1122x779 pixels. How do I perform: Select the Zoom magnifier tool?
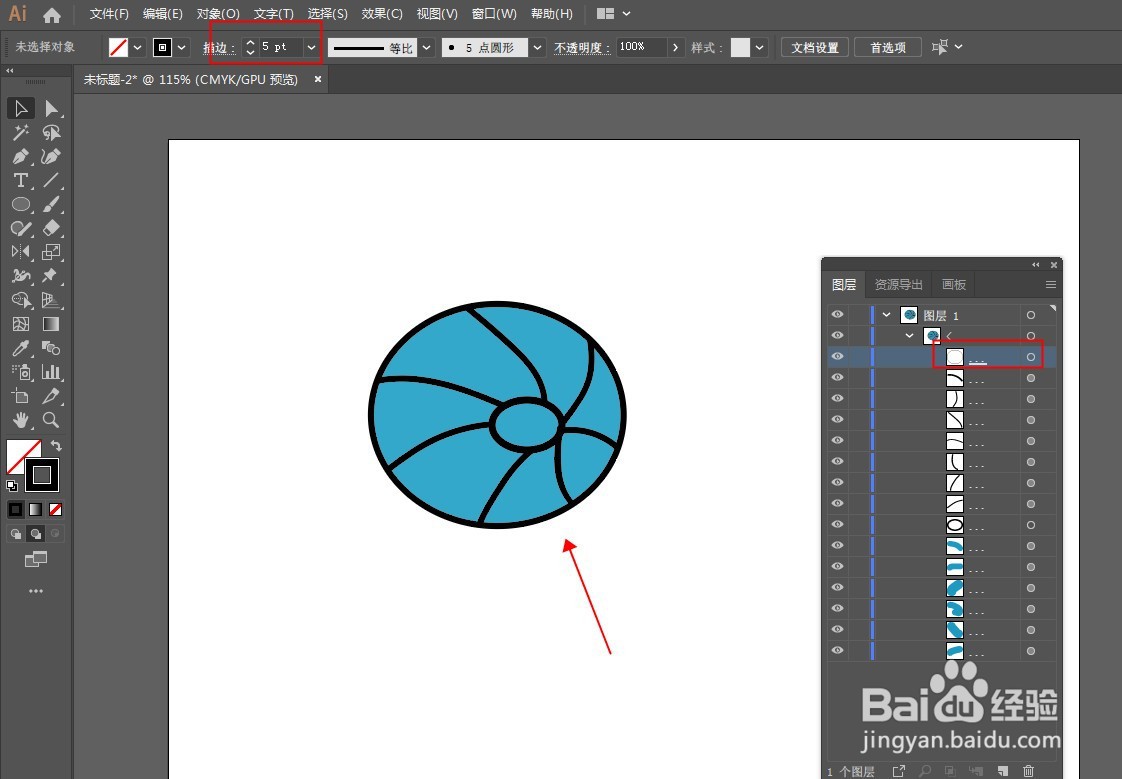pyautogui.click(x=51, y=420)
